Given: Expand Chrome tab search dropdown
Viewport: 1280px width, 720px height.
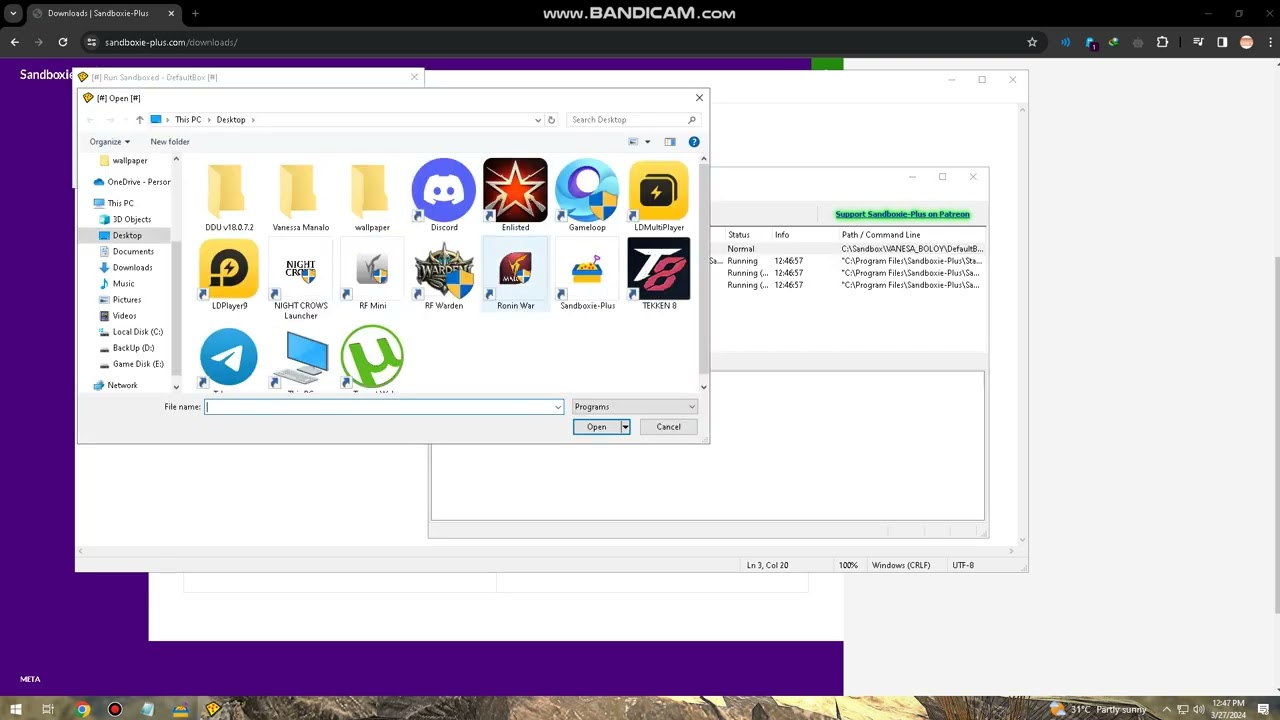Looking at the screenshot, I should pyautogui.click(x=13, y=13).
